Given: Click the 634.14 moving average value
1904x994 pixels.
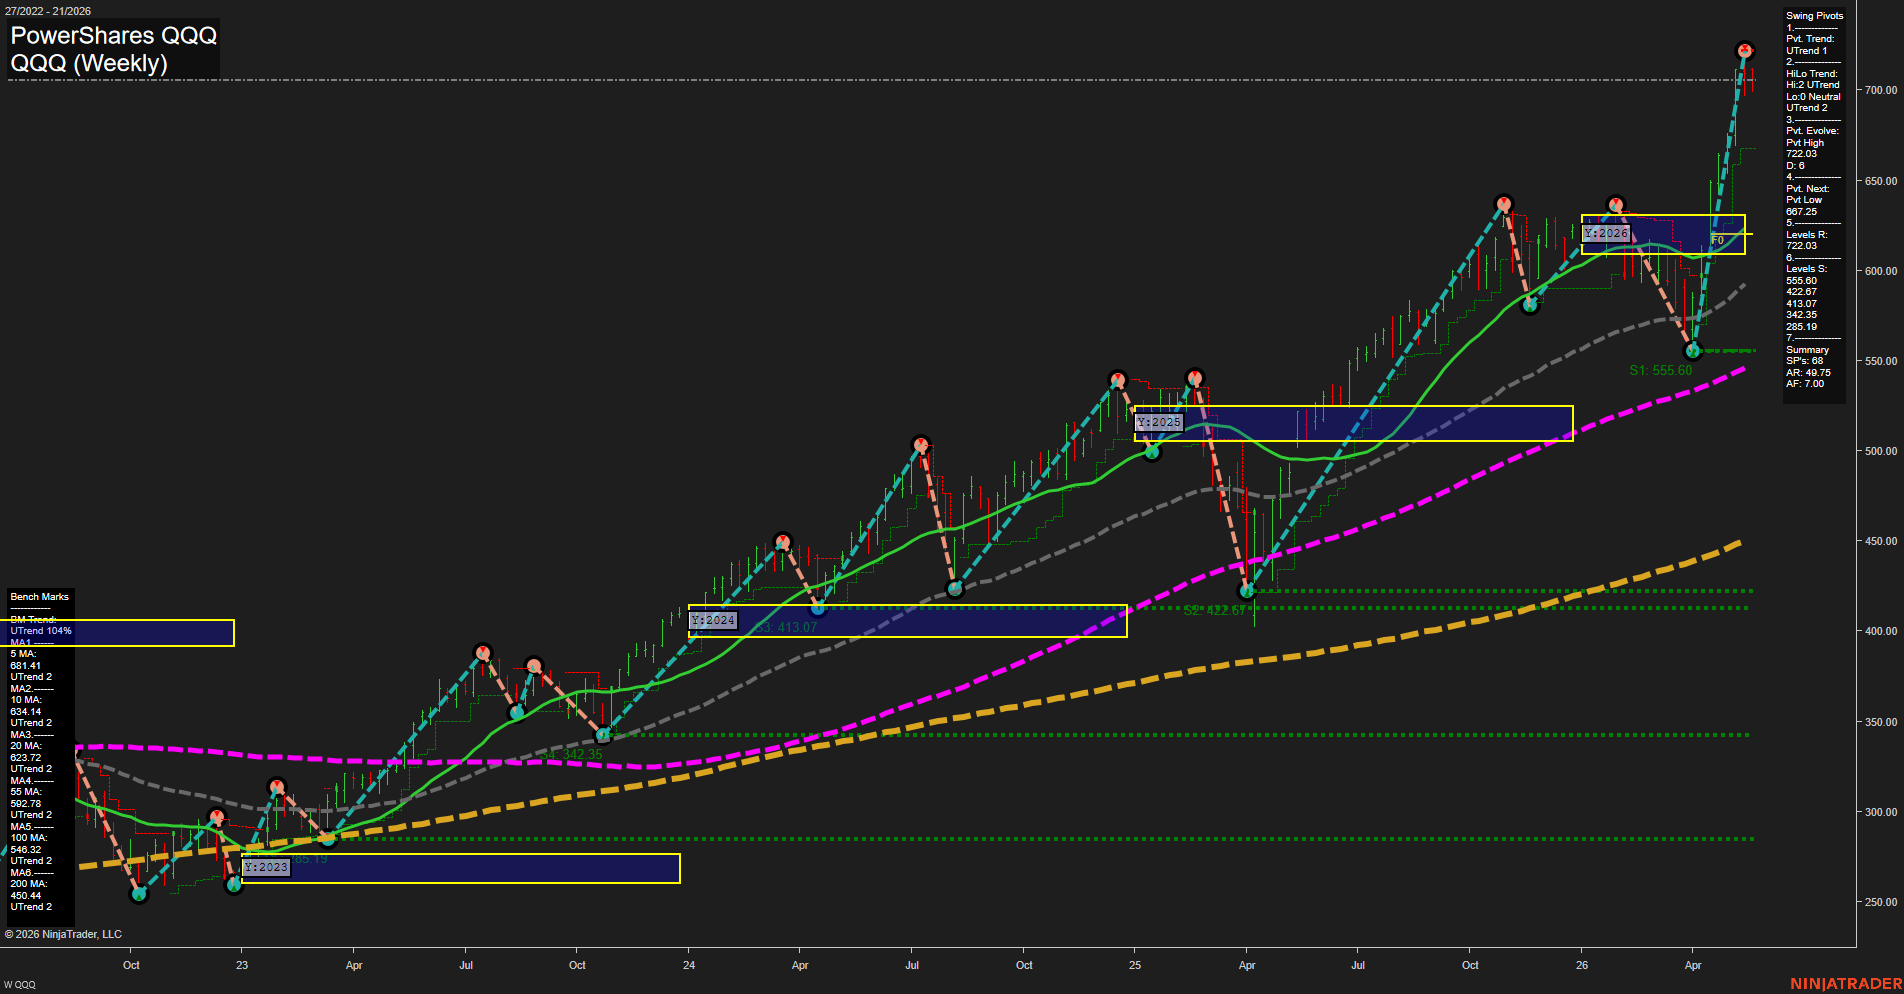Looking at the screenshot, I should [26, 712].
